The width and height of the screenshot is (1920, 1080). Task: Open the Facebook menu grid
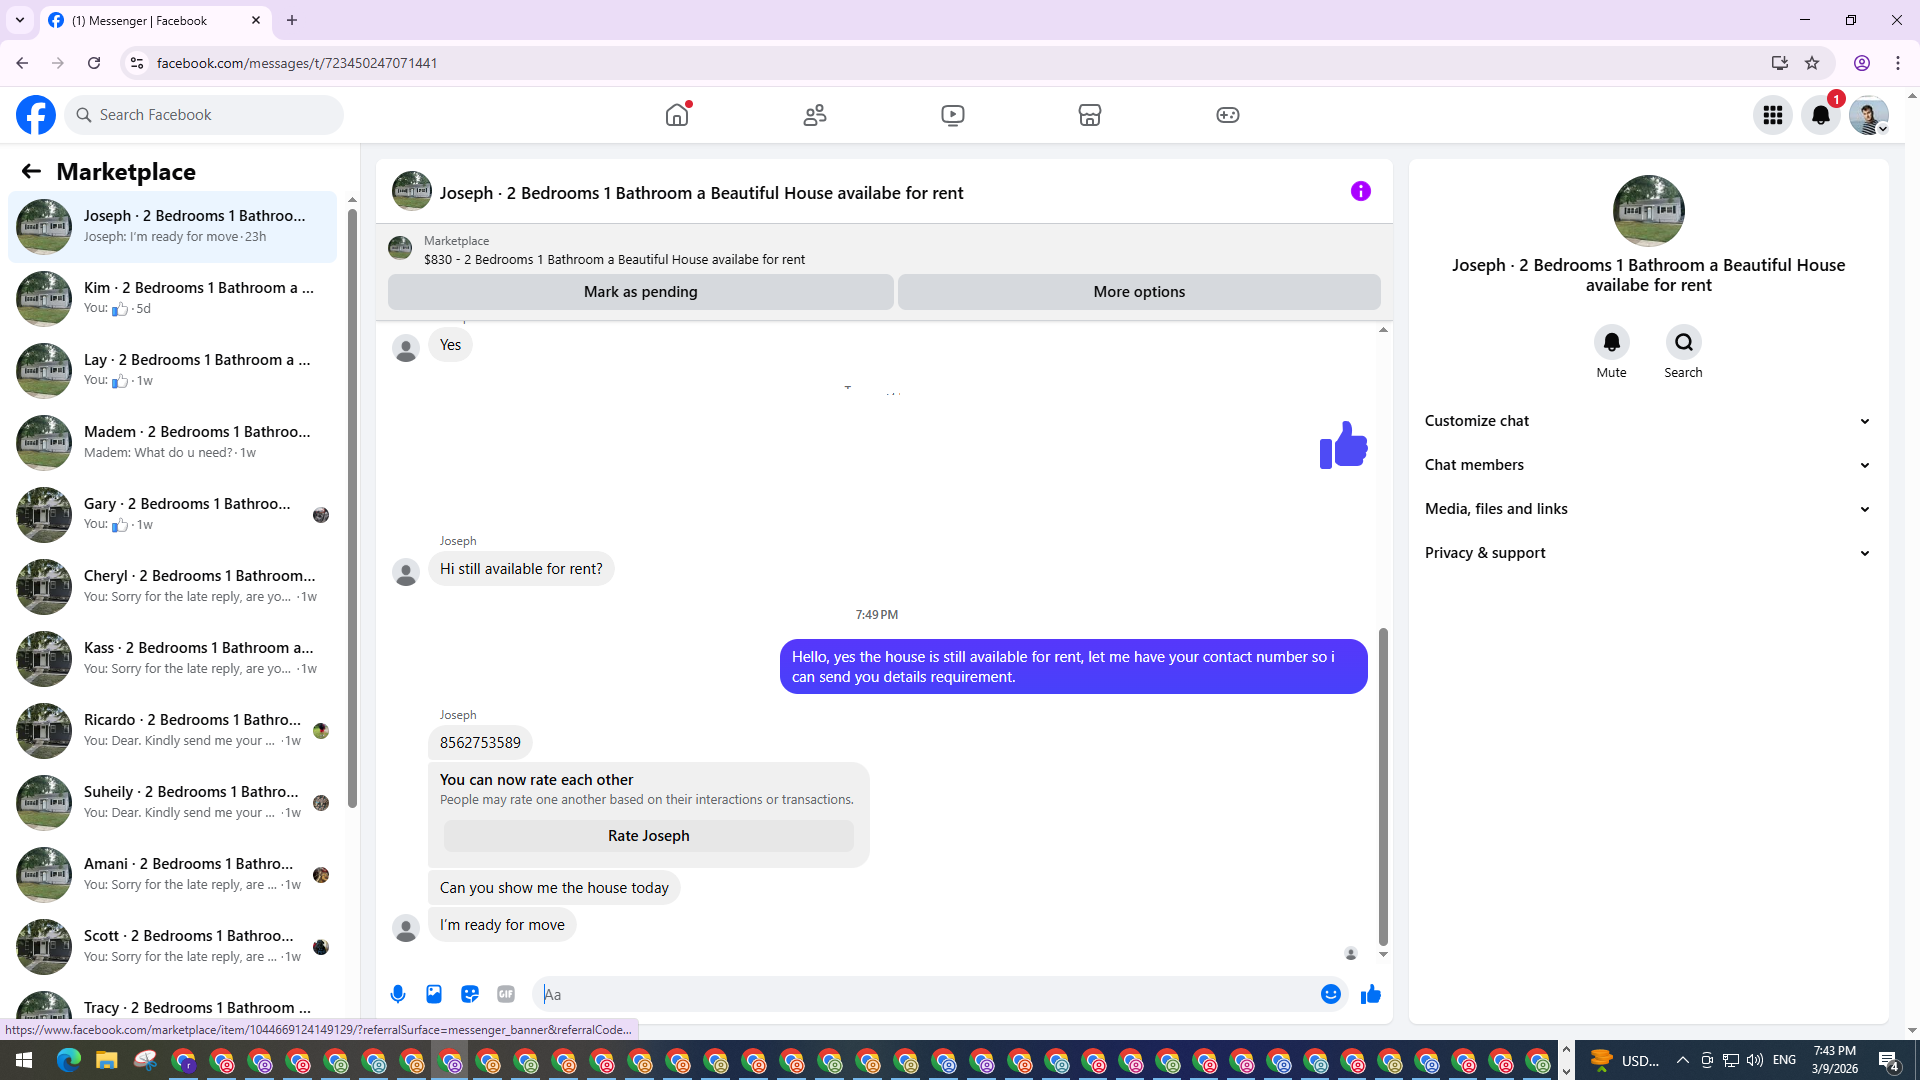click(x=1772, y=115)
